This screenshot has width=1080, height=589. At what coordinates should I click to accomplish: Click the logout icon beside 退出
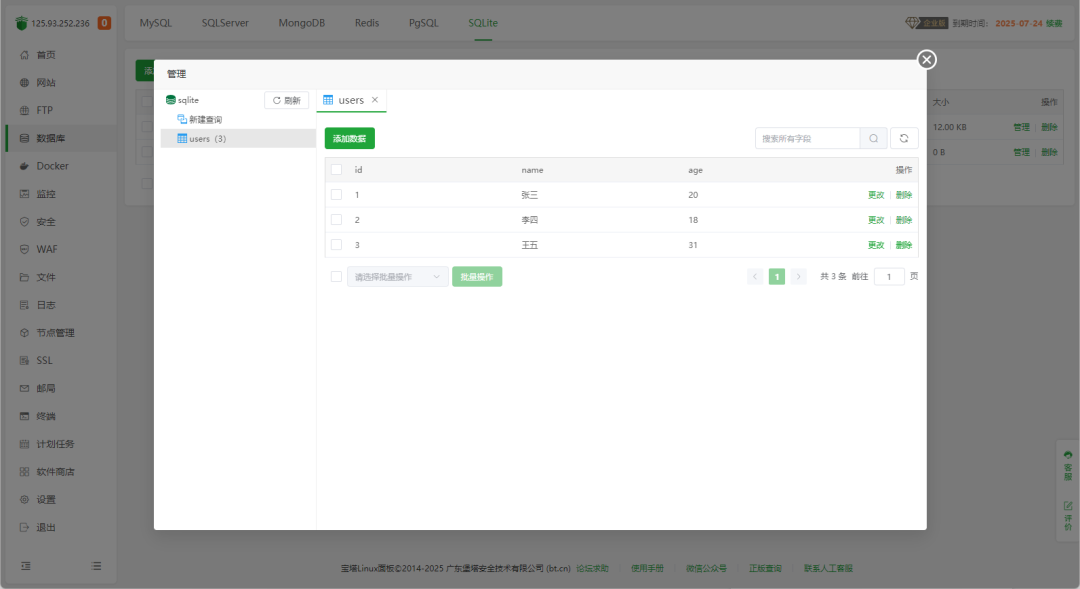point(24,528)
